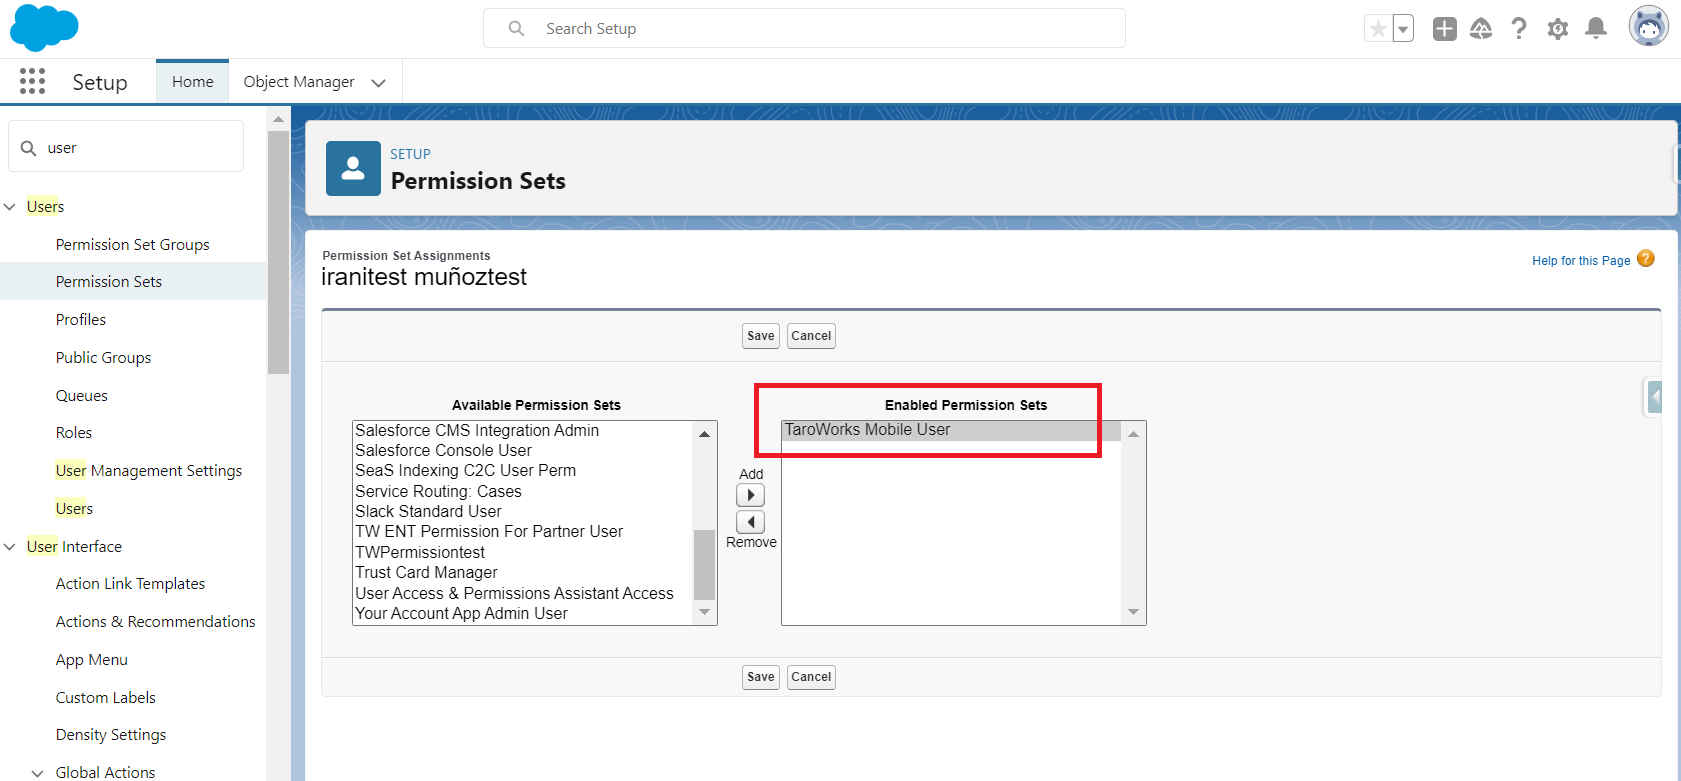
Task: Click the Available Permission Sets scrollbar thumb
Action: click(704, 565)
